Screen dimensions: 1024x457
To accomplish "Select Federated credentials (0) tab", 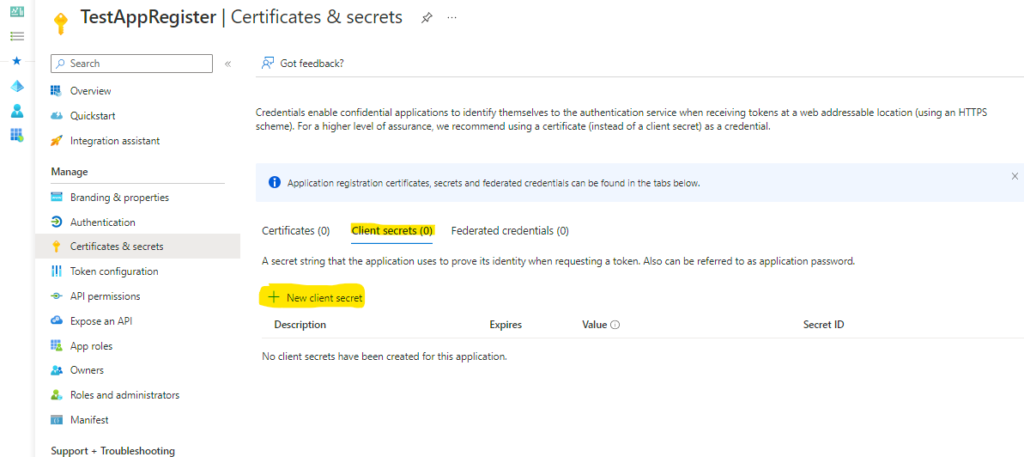I will coord(510,231).
